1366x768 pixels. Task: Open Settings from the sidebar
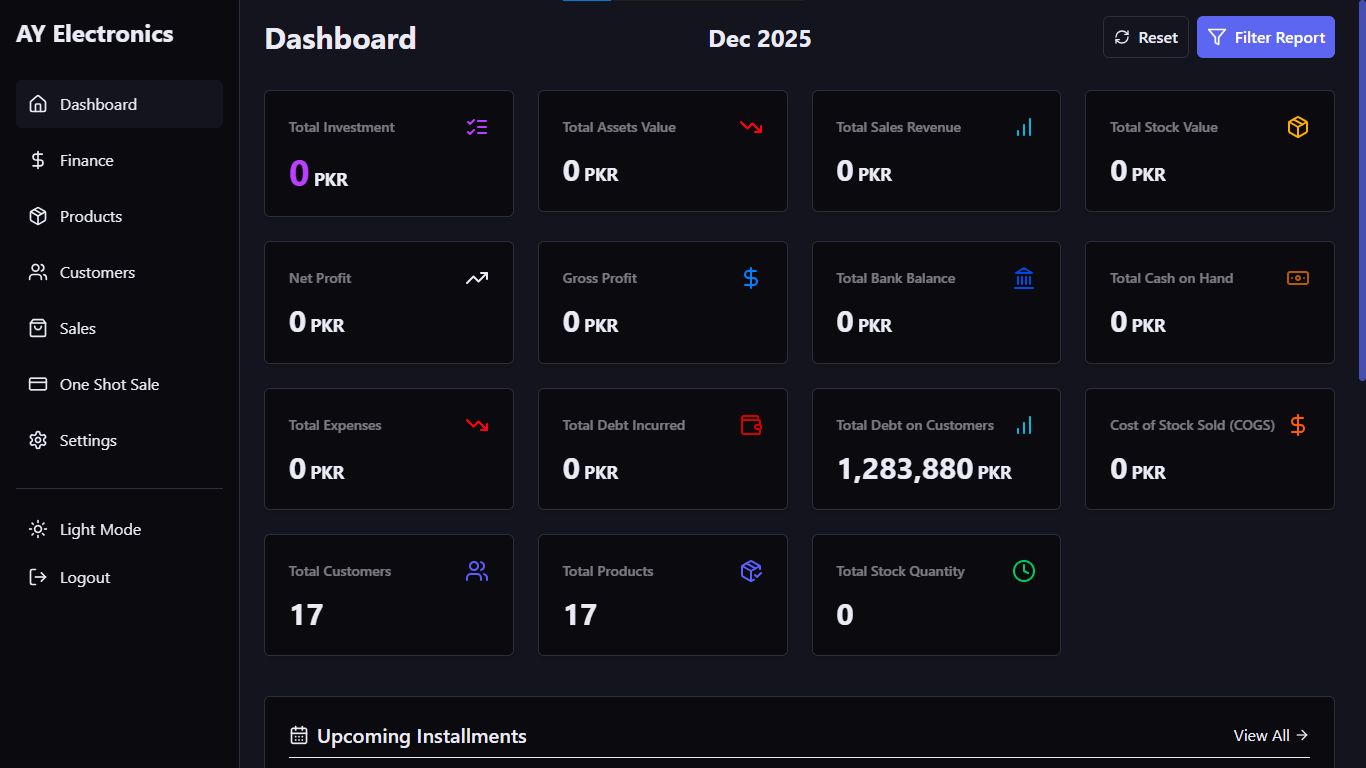(88, 440)
